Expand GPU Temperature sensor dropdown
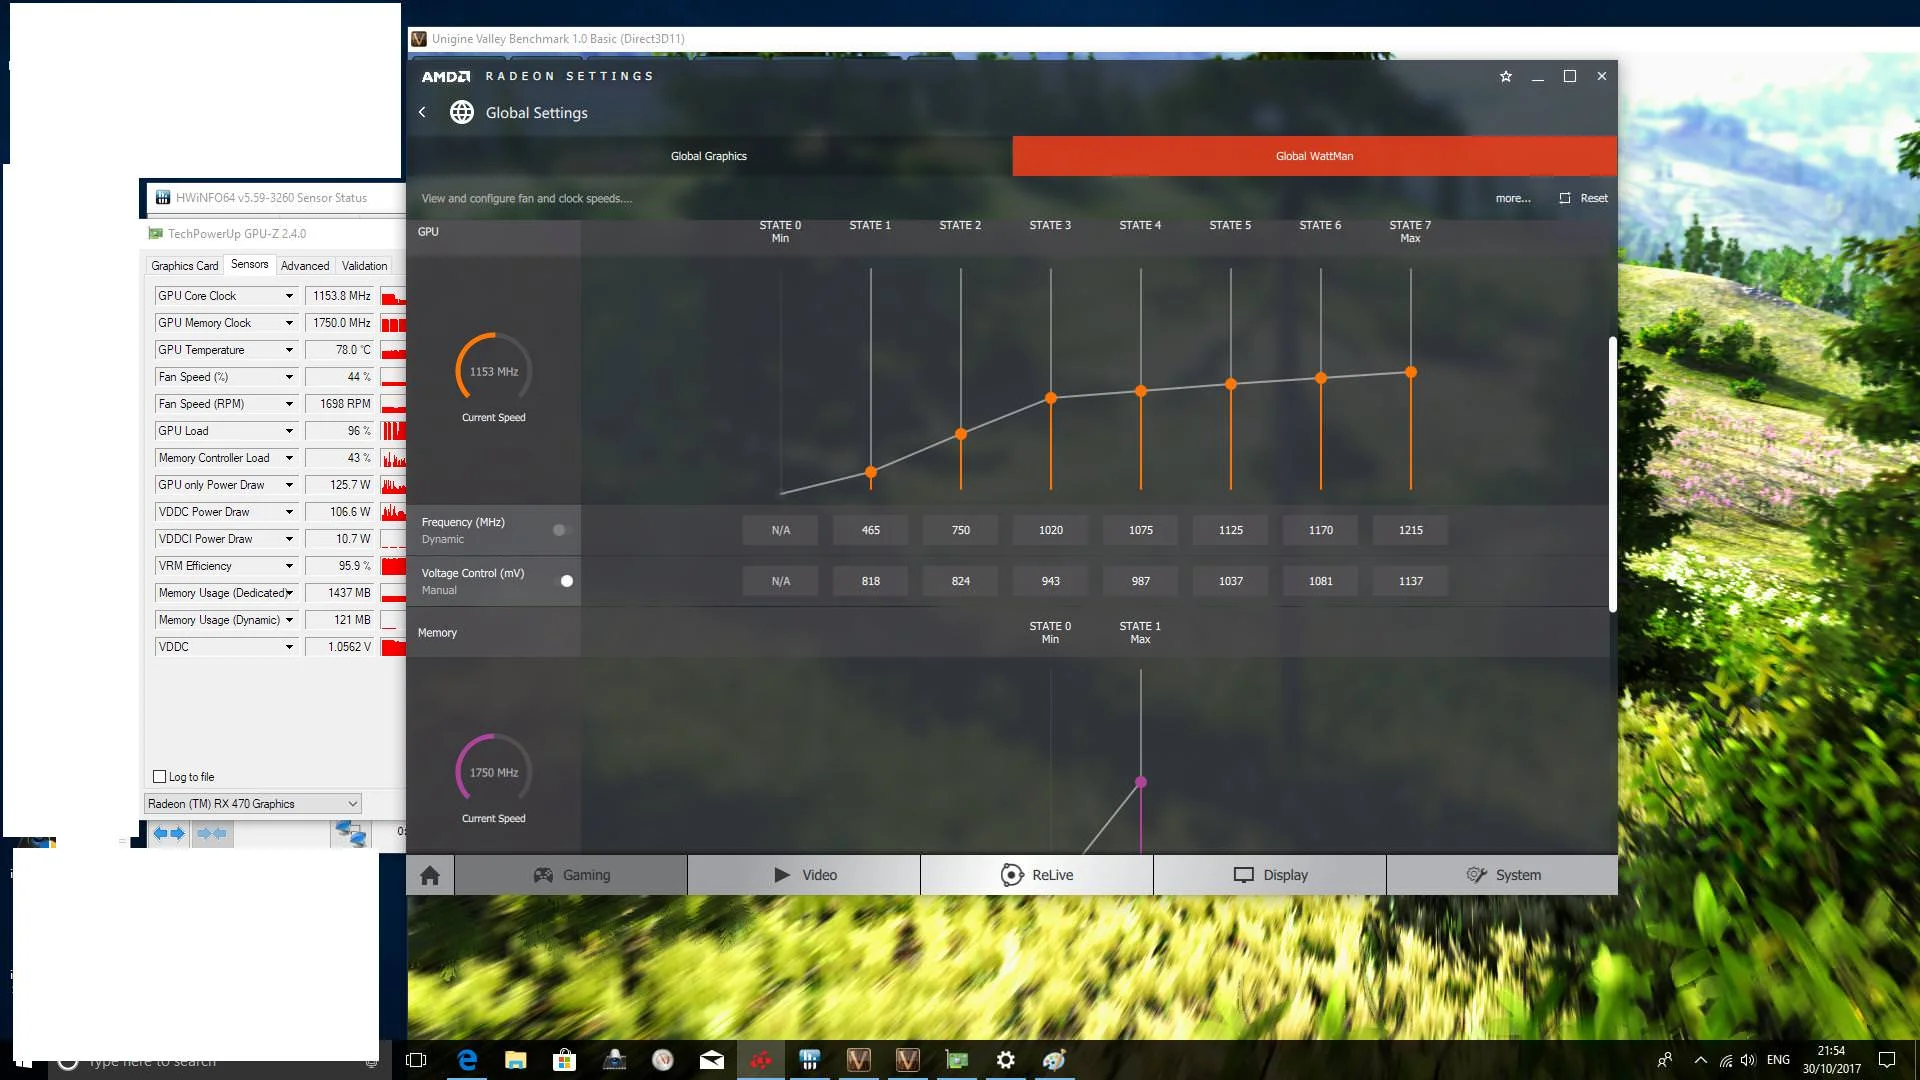Screen dimensions: 1920x1080 (289, 350)
